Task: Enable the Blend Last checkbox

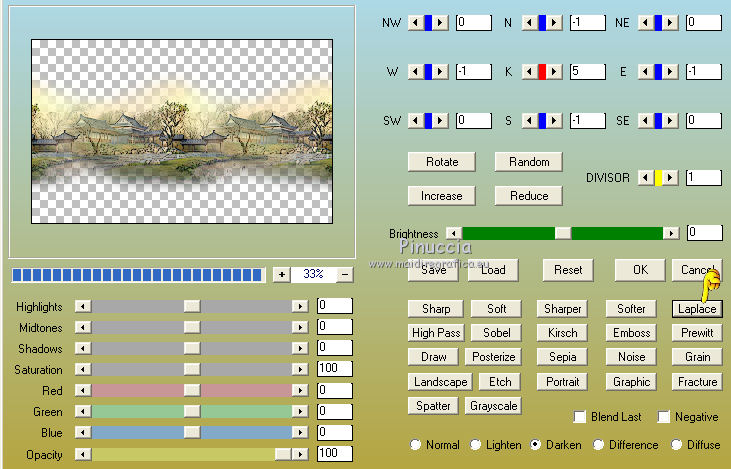Action: click(579, 416)
